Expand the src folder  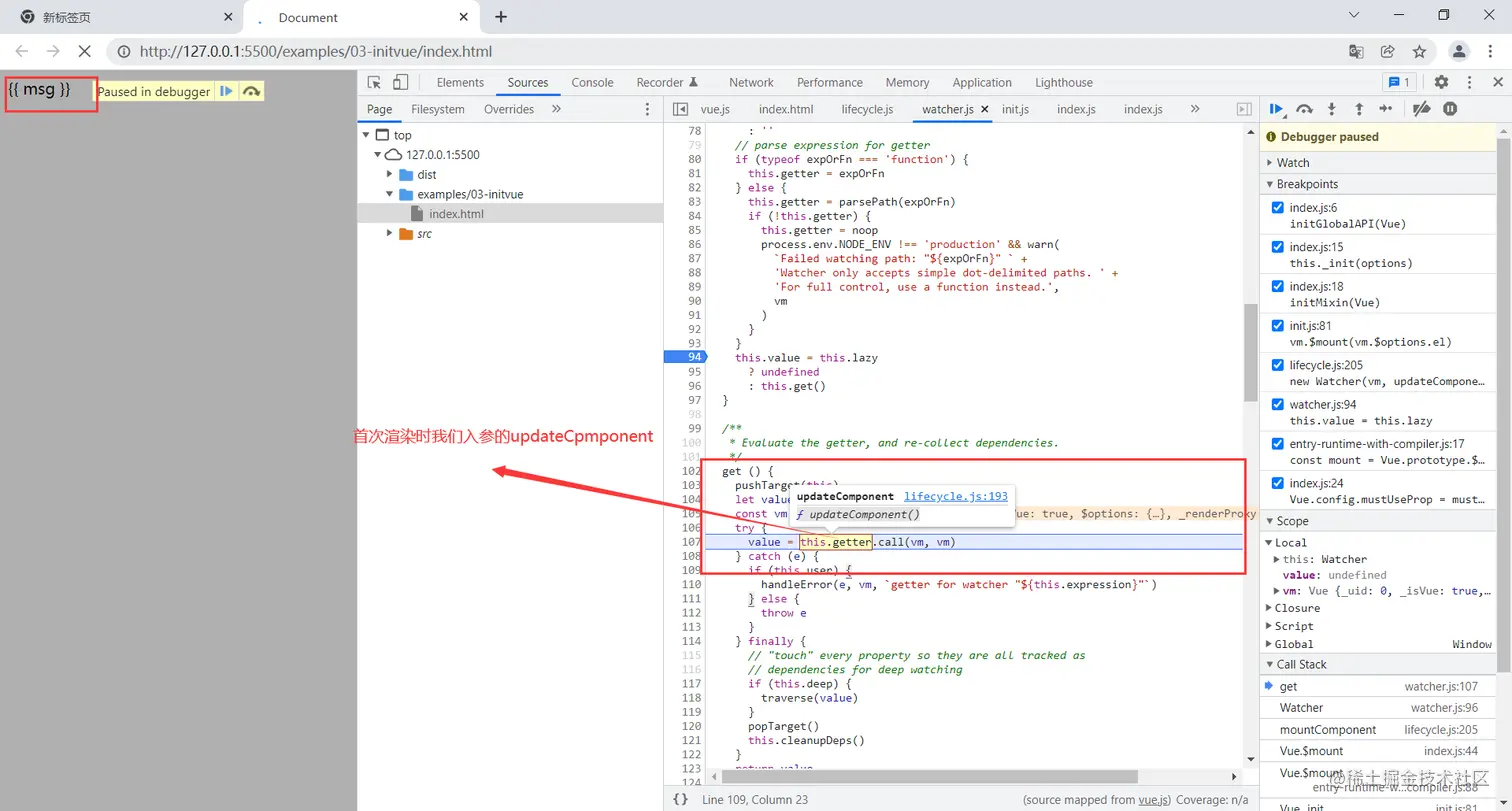point(390,233)
